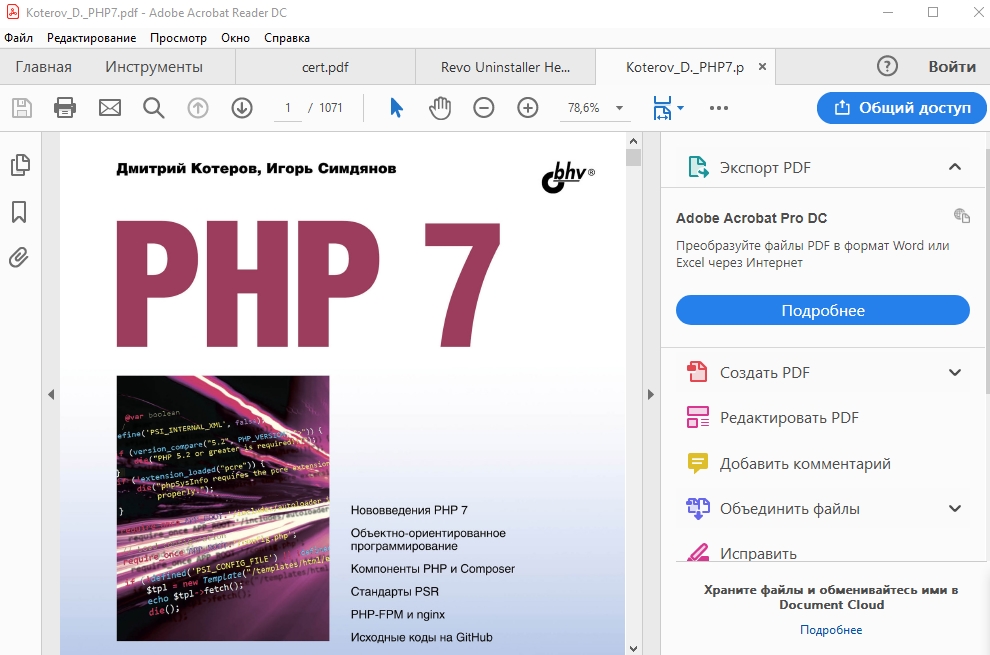Print the document with printer icon
990x655 pixels.
65,108
